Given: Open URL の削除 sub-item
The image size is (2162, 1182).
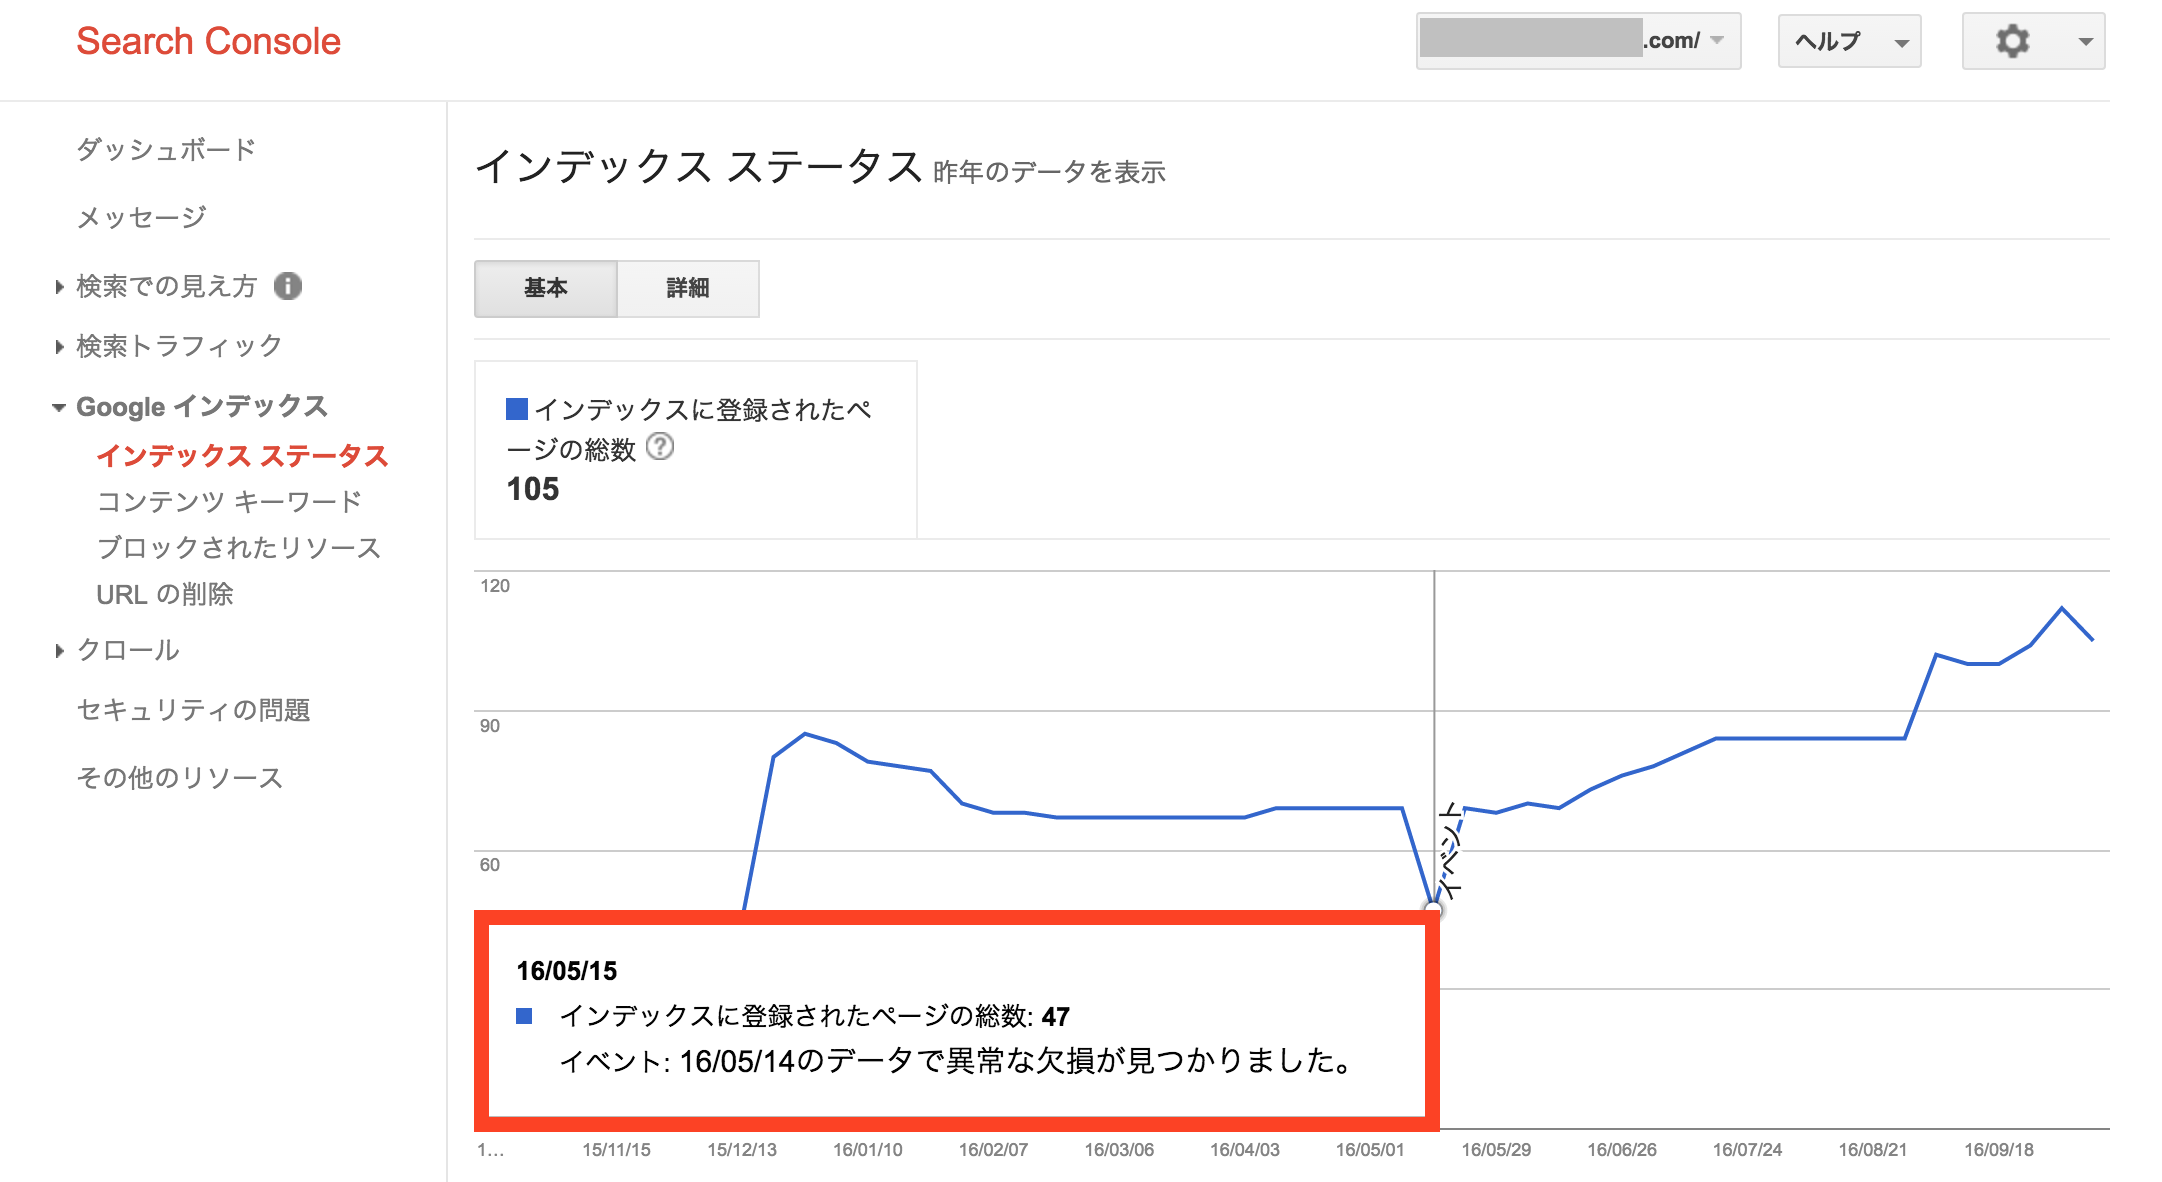Looking at the screenshot, I should 165,594.
